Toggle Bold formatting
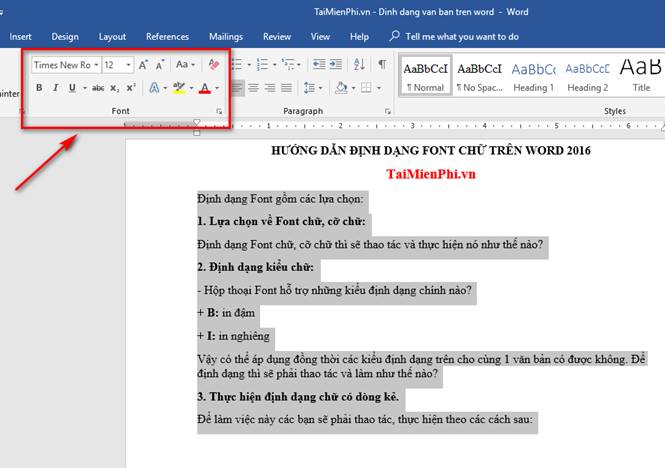This screenshot has width=665, height=468. click(39, 88)
